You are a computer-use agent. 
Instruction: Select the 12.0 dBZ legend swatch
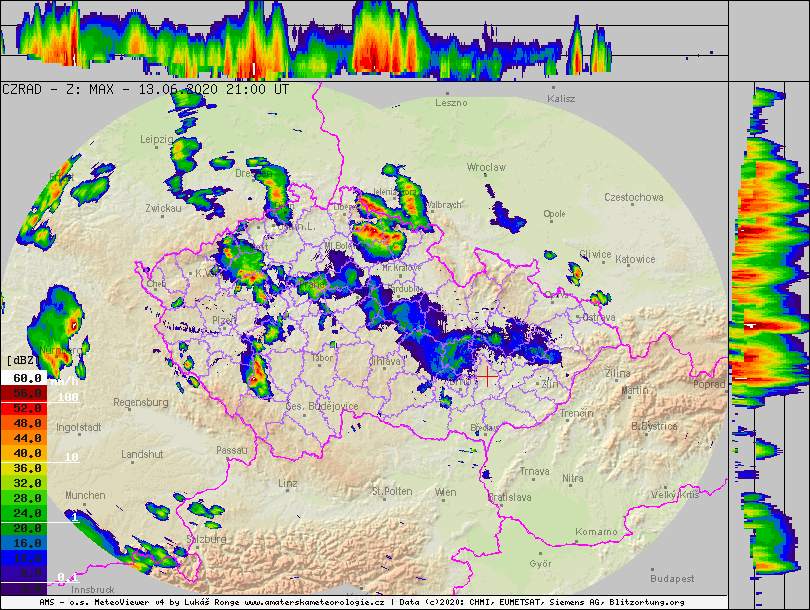24,558
